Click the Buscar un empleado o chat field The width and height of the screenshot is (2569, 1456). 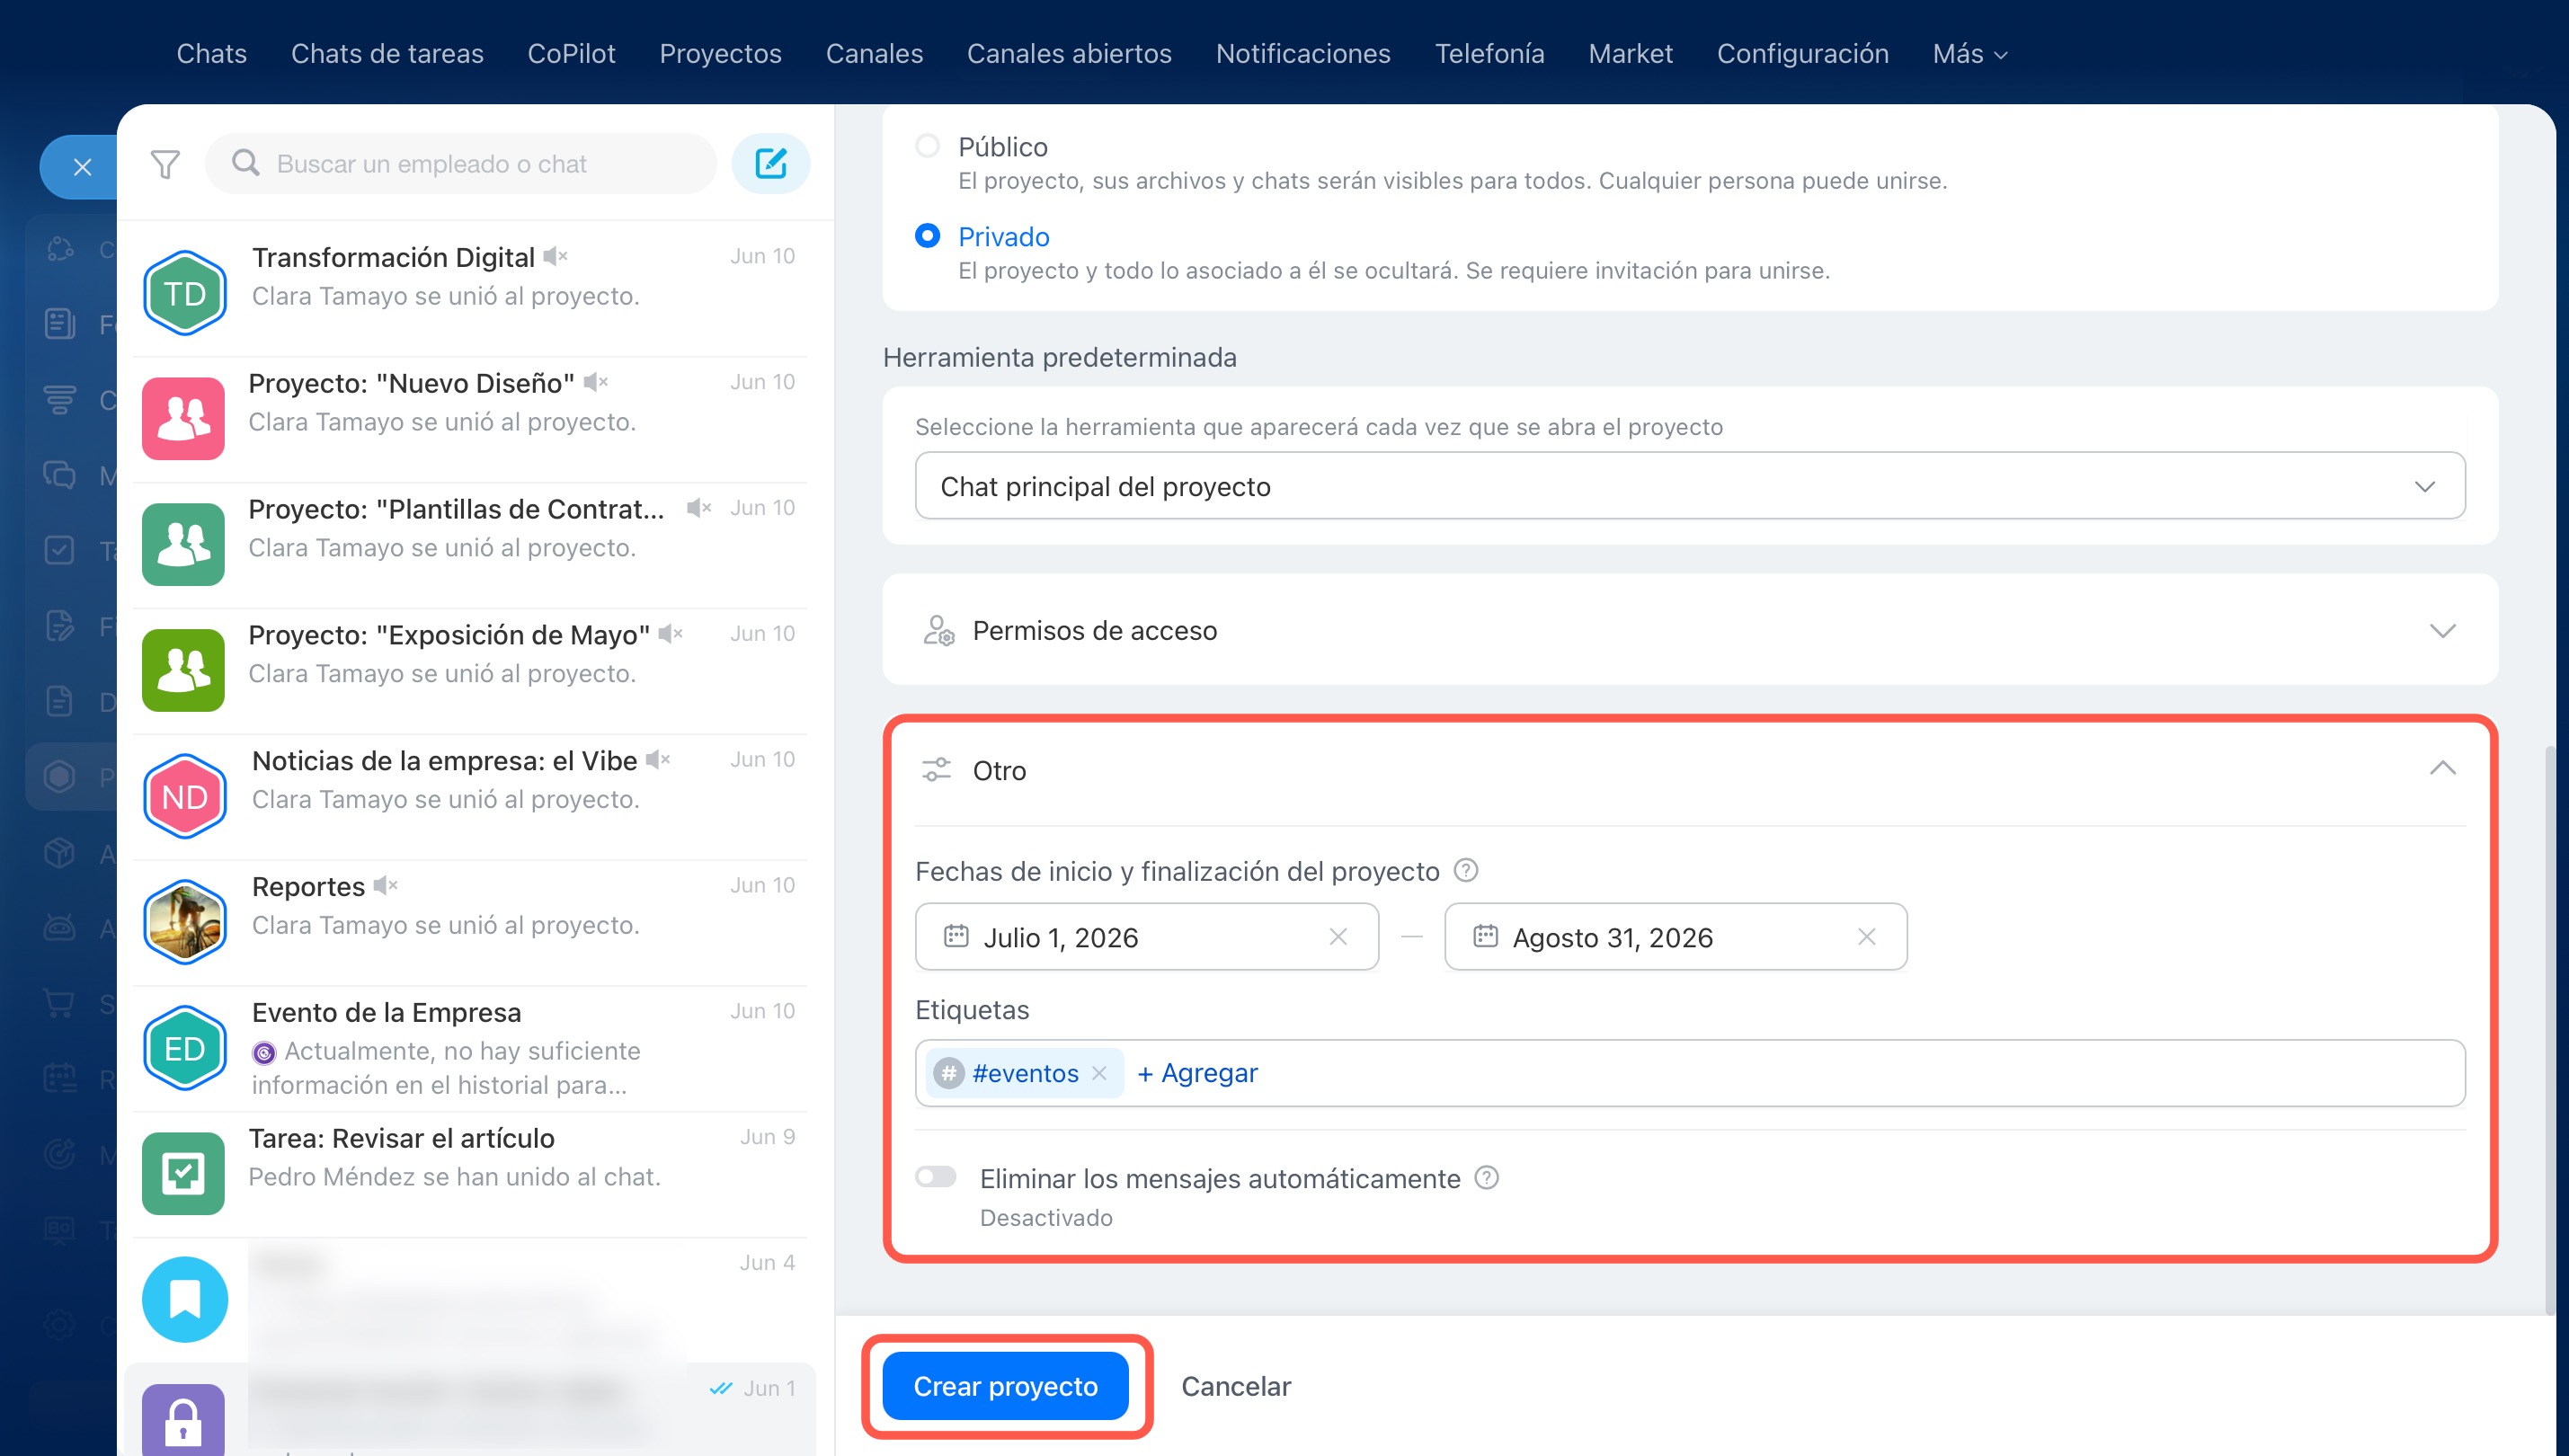point(460,163)
